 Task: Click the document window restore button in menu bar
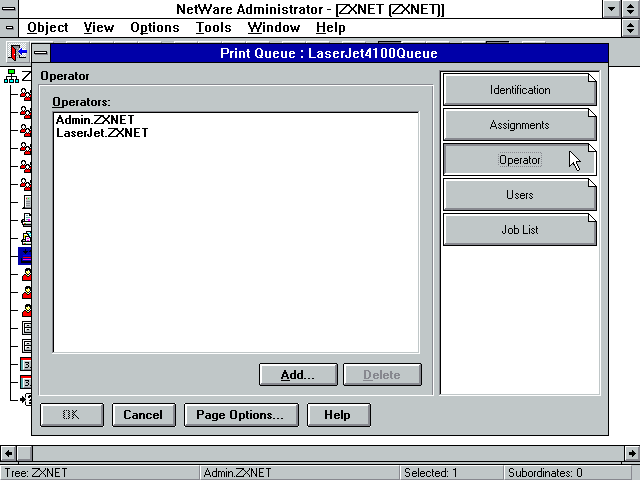pos(631,28)
